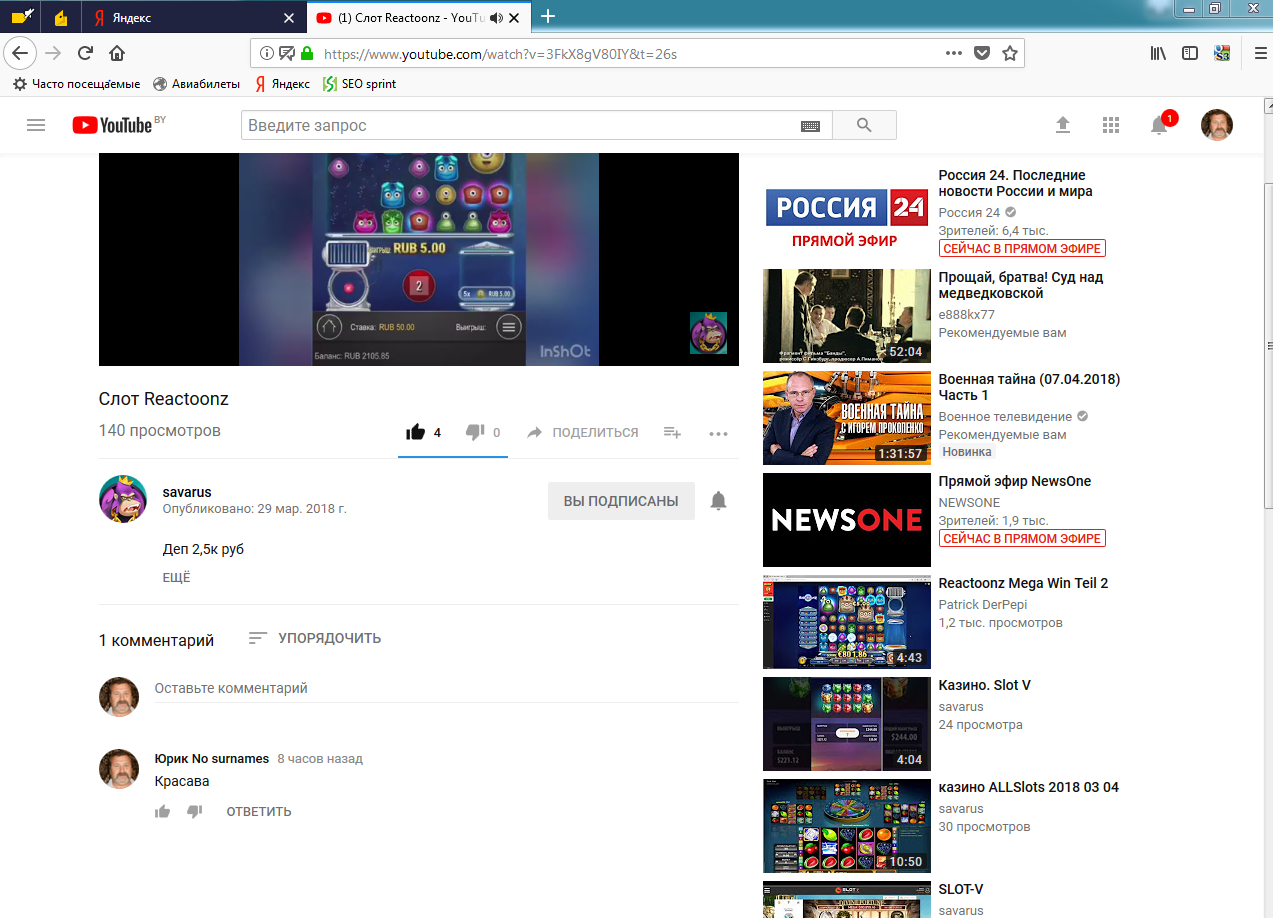Image resolution: width=1273 pixels, height=918 pixels.
Task: Open the on-screen keyboard icon in search
Action: [x=810, y=126]
